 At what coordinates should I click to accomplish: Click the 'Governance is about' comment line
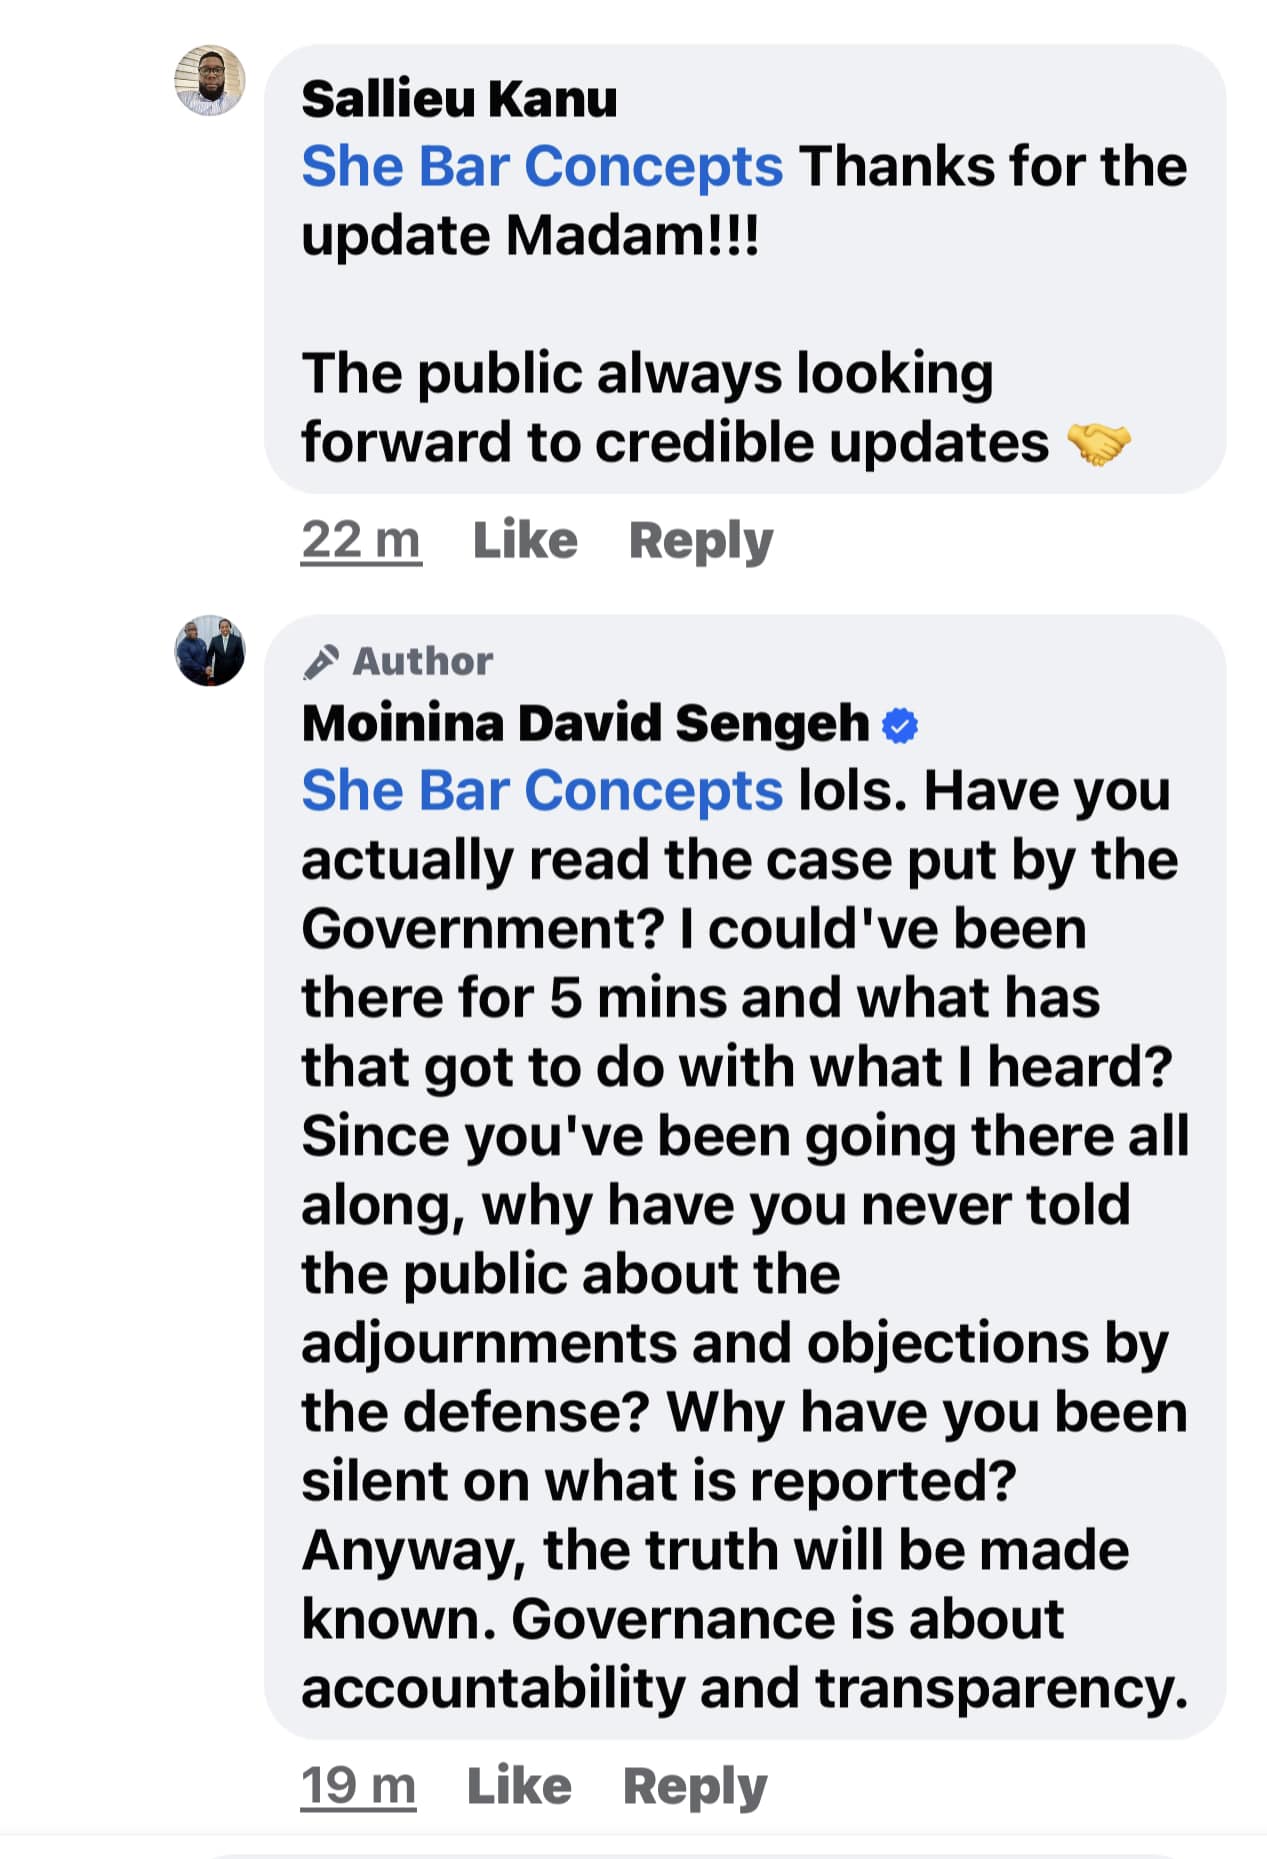click(x=683, y=1619)
